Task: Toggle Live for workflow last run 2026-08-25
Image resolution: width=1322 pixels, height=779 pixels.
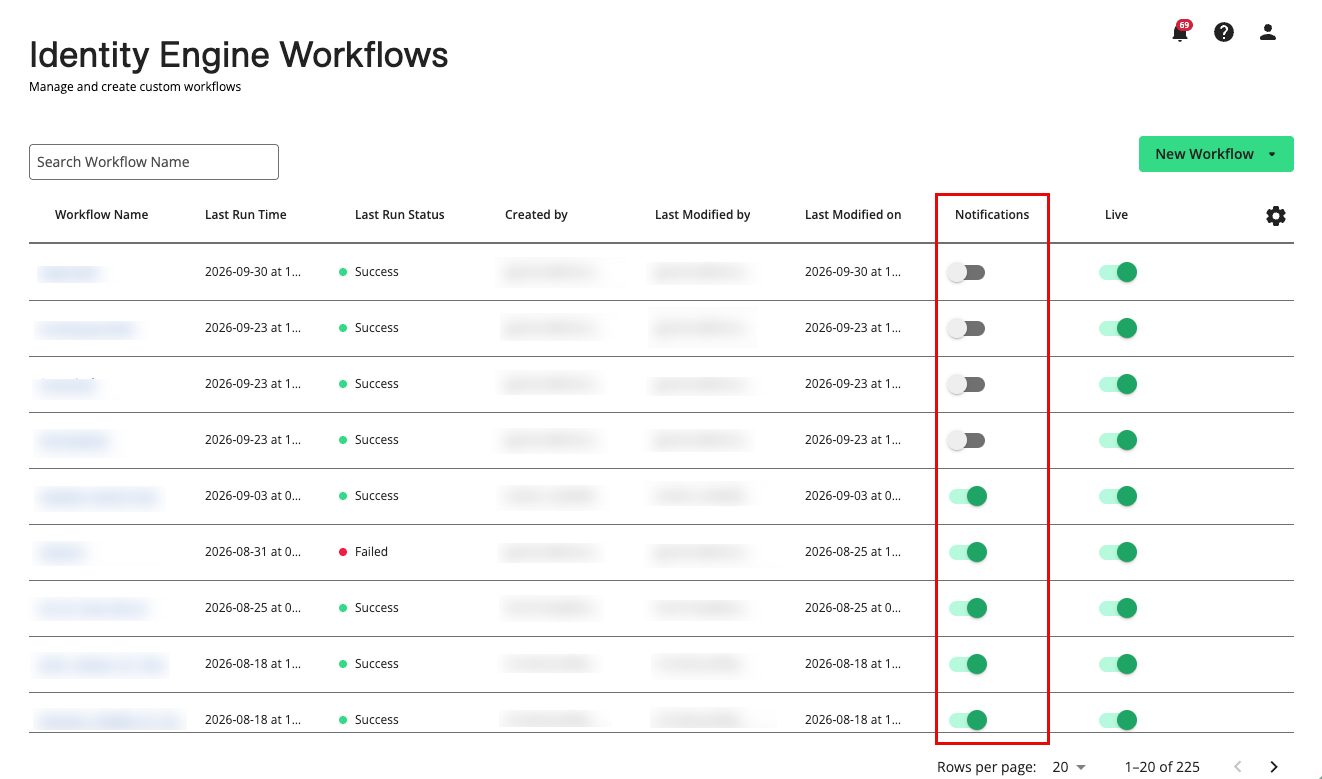Action: pyautogui.click(x=1118, y=608)
